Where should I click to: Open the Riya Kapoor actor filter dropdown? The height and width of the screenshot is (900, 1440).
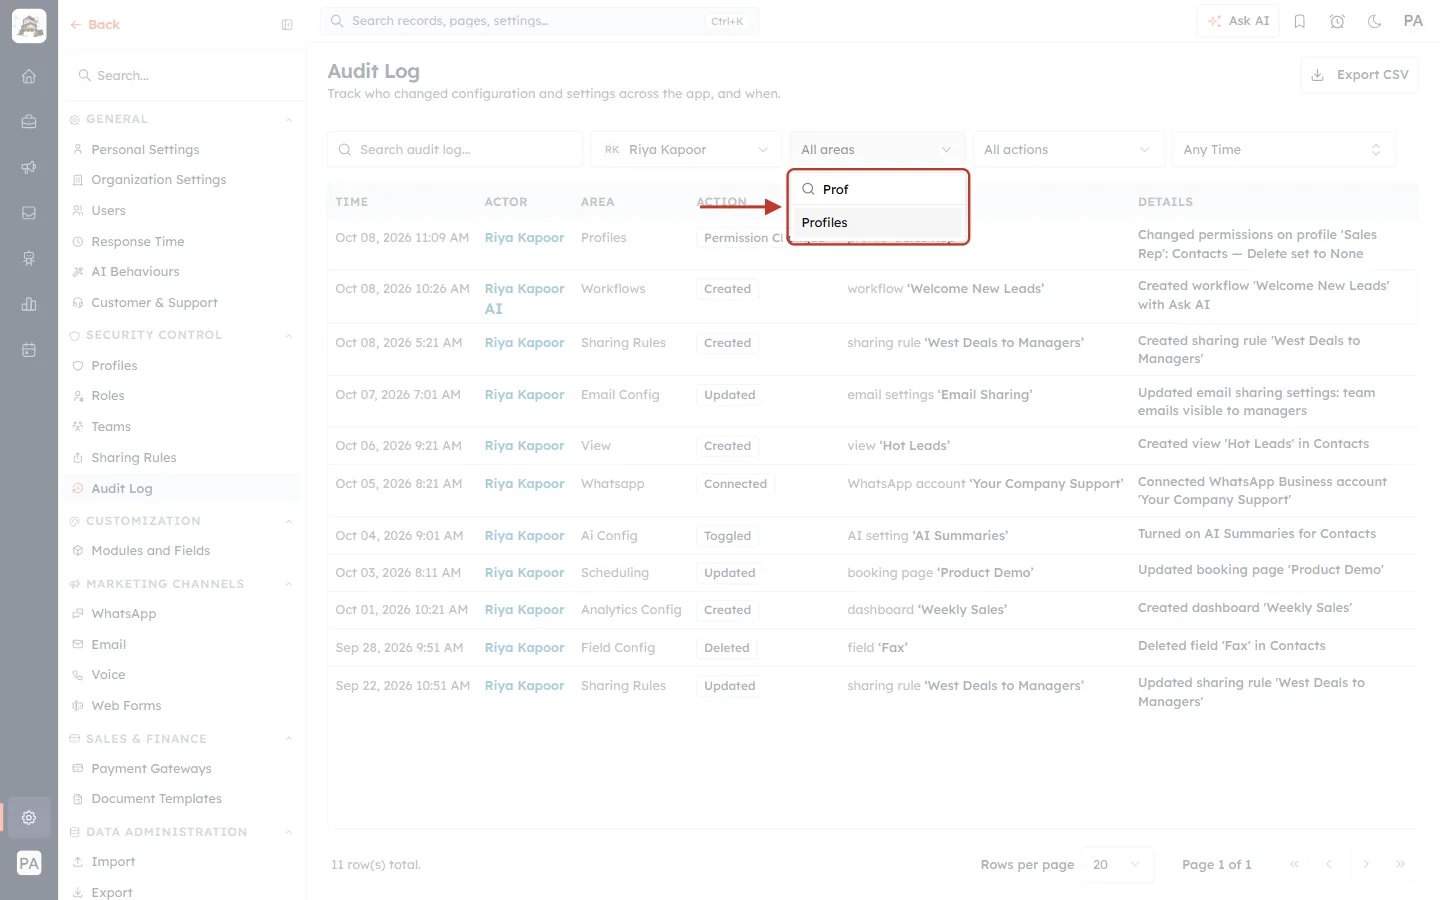[x=686, y=150]
